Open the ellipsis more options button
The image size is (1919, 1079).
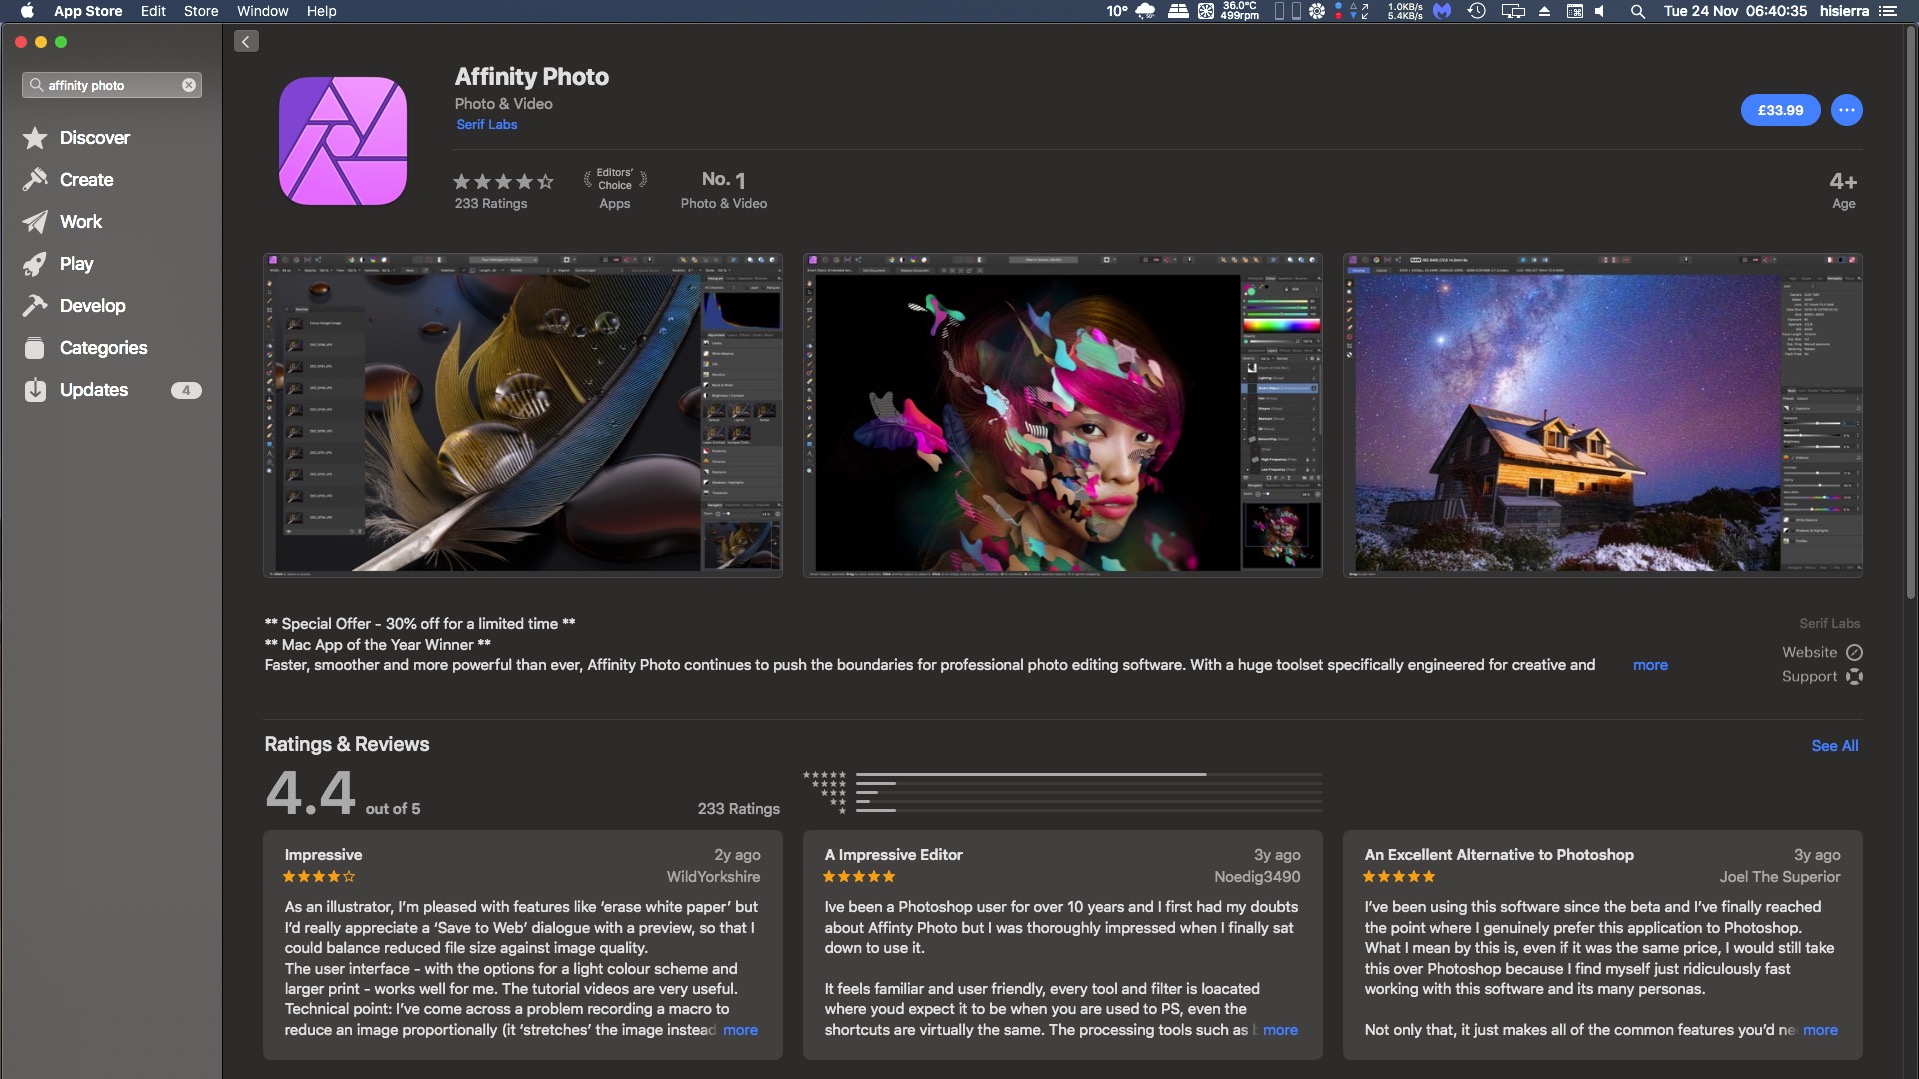(1847, 110)
